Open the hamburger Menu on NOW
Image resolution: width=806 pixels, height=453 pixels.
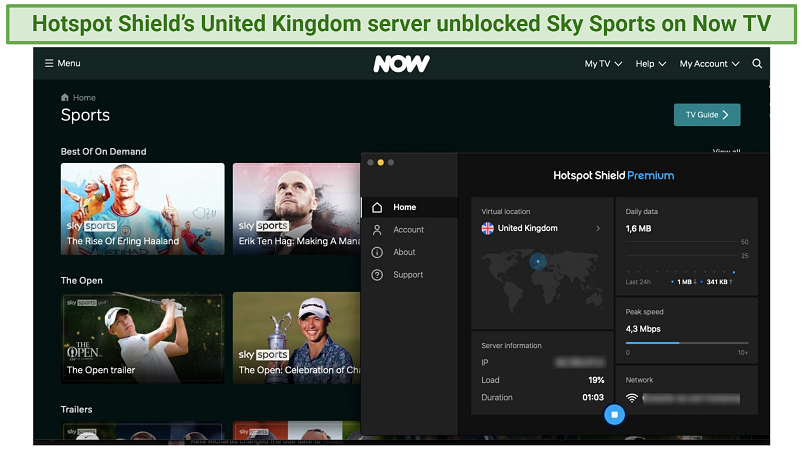tap(62, 63)
